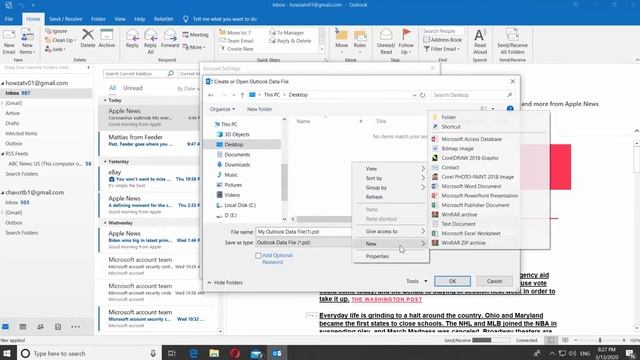Click the New folder button
The width and height of the screenshot is (640, 360).
(259, 109)
